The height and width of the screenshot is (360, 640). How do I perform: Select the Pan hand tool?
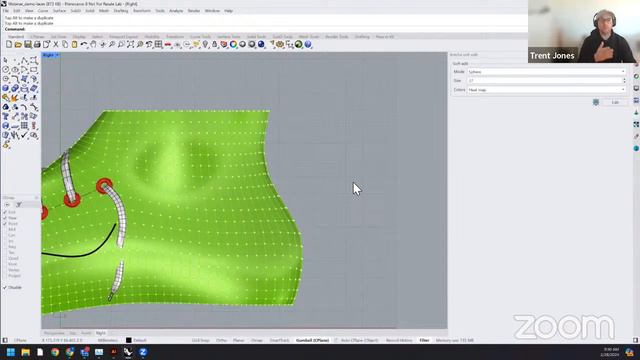93,44
